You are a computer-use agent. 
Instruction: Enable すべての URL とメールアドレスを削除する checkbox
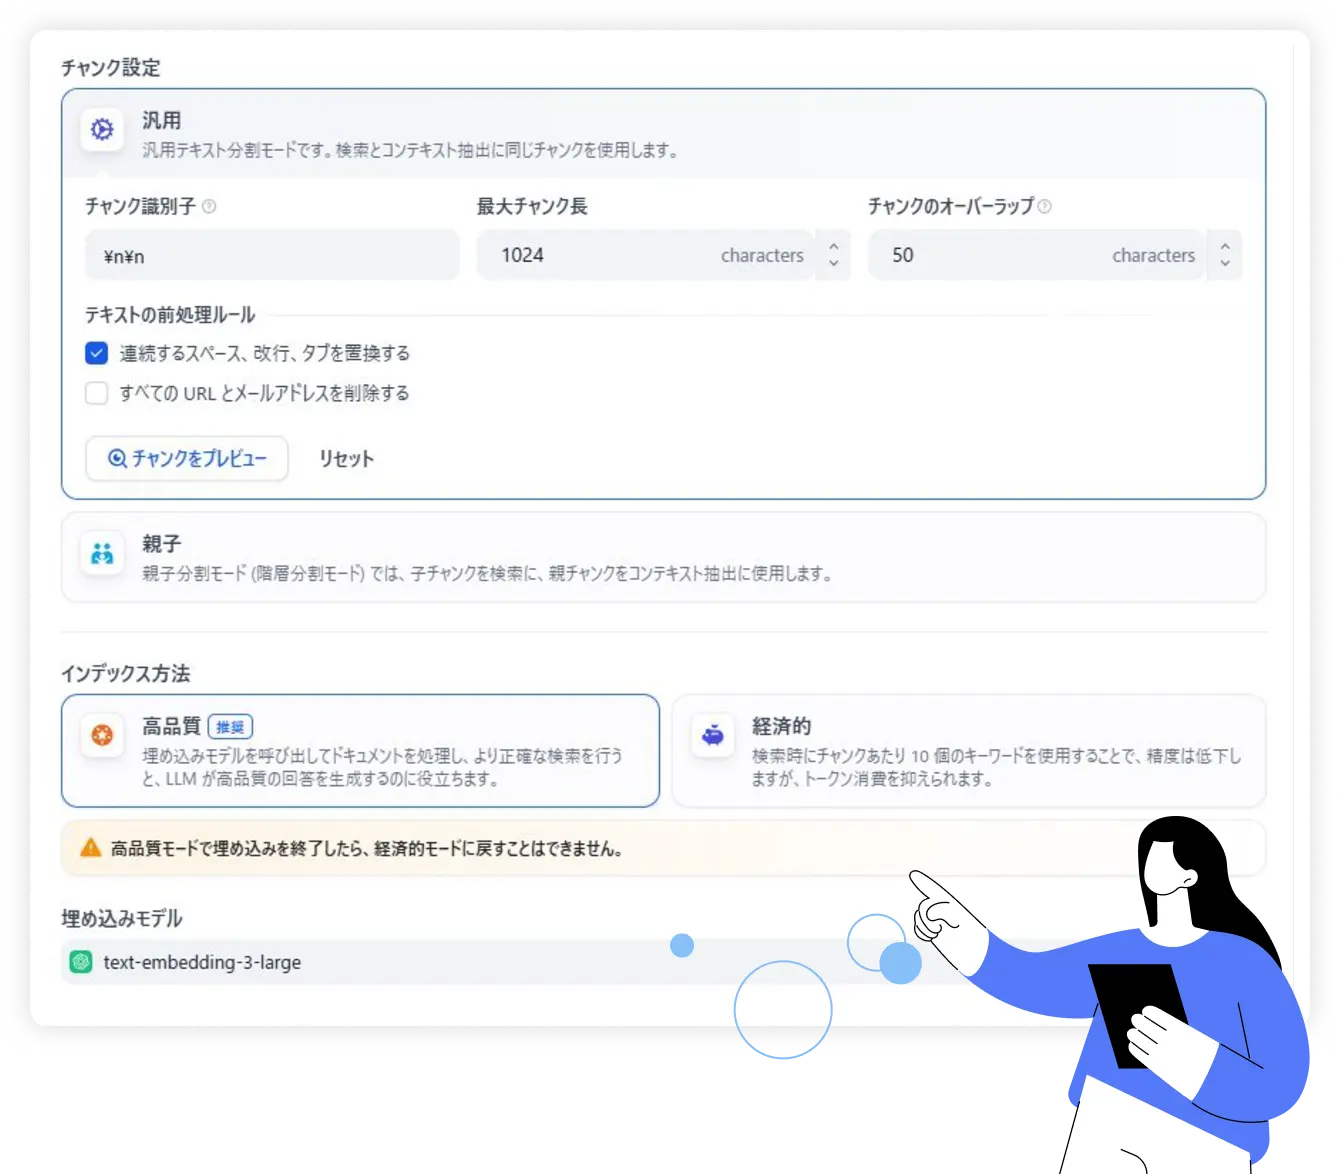(97, 393)
